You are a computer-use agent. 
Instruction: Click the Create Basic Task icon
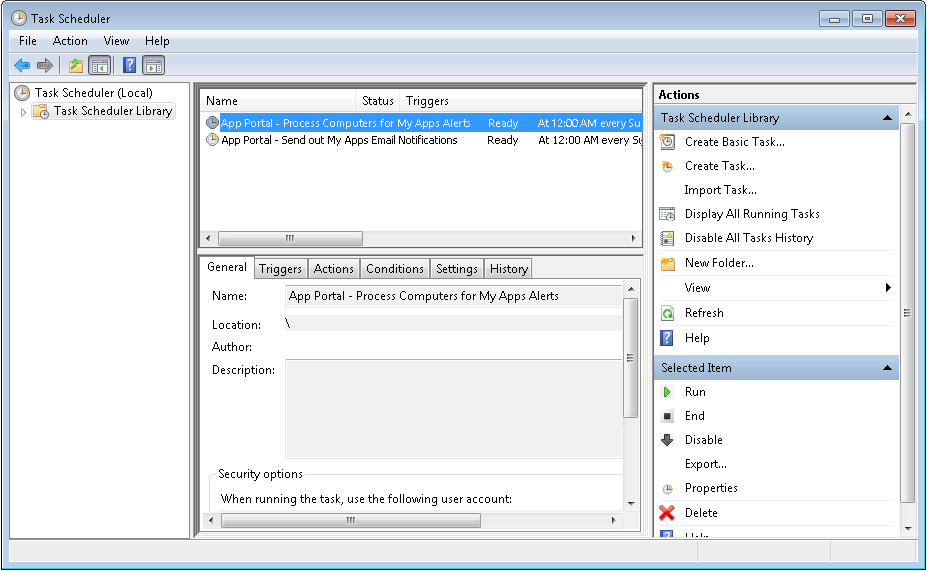667,142
